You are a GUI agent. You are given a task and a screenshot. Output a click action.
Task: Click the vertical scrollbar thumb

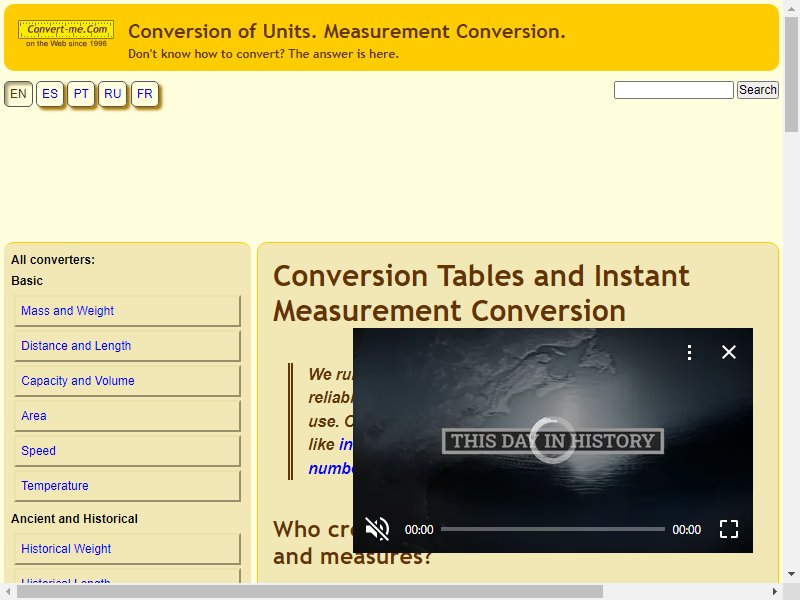(x=791, y=74)
